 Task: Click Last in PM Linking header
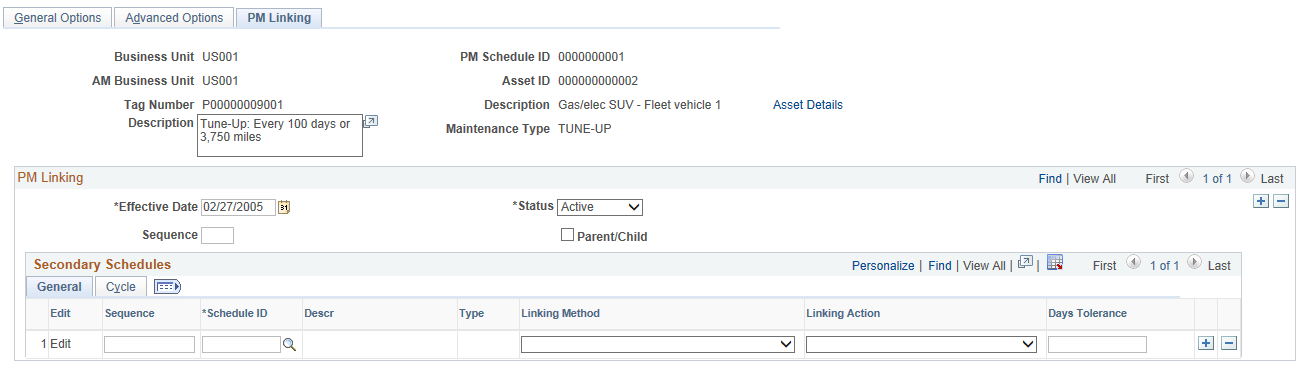tap(1272, 179)
